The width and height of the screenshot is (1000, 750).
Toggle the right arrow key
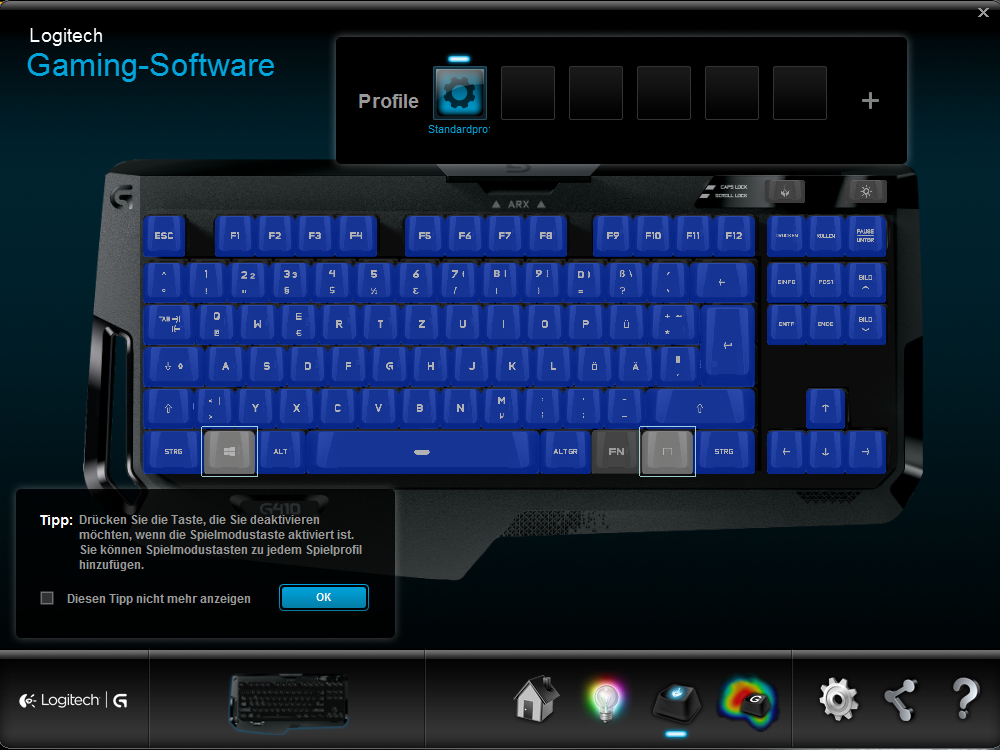[x=865, y=452]
